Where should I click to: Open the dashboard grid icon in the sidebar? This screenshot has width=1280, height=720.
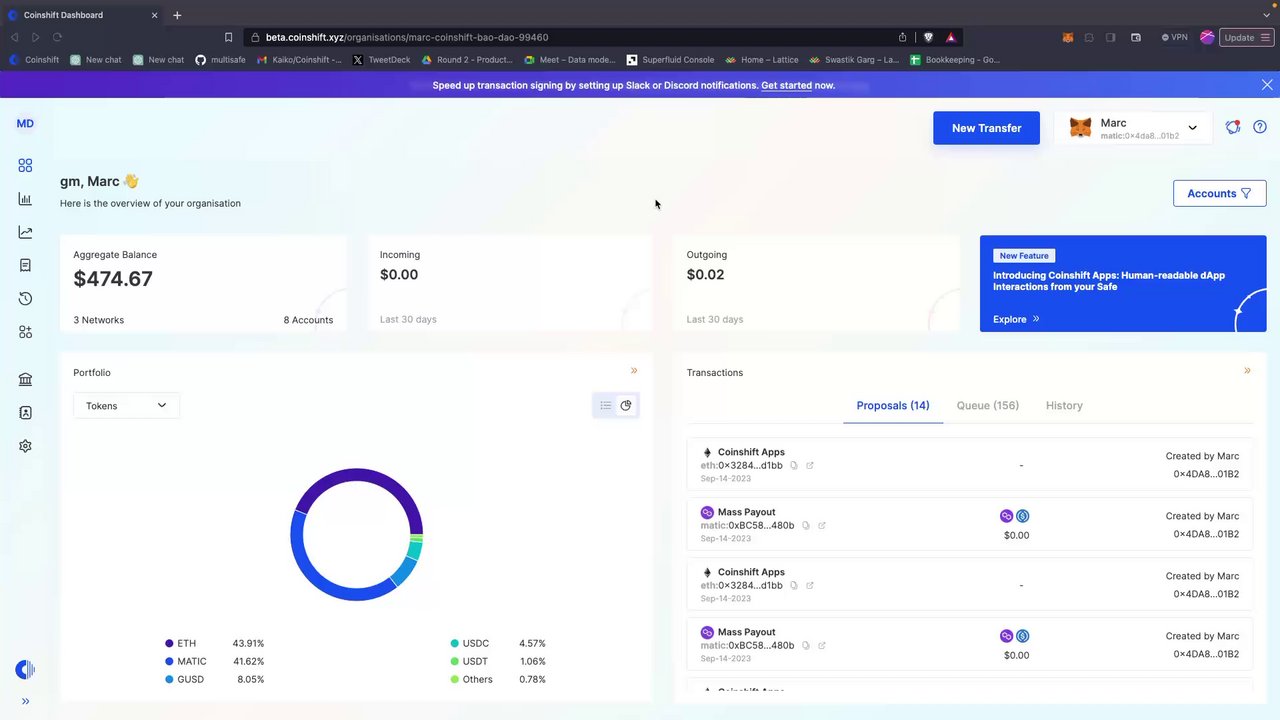pos(25,165)
